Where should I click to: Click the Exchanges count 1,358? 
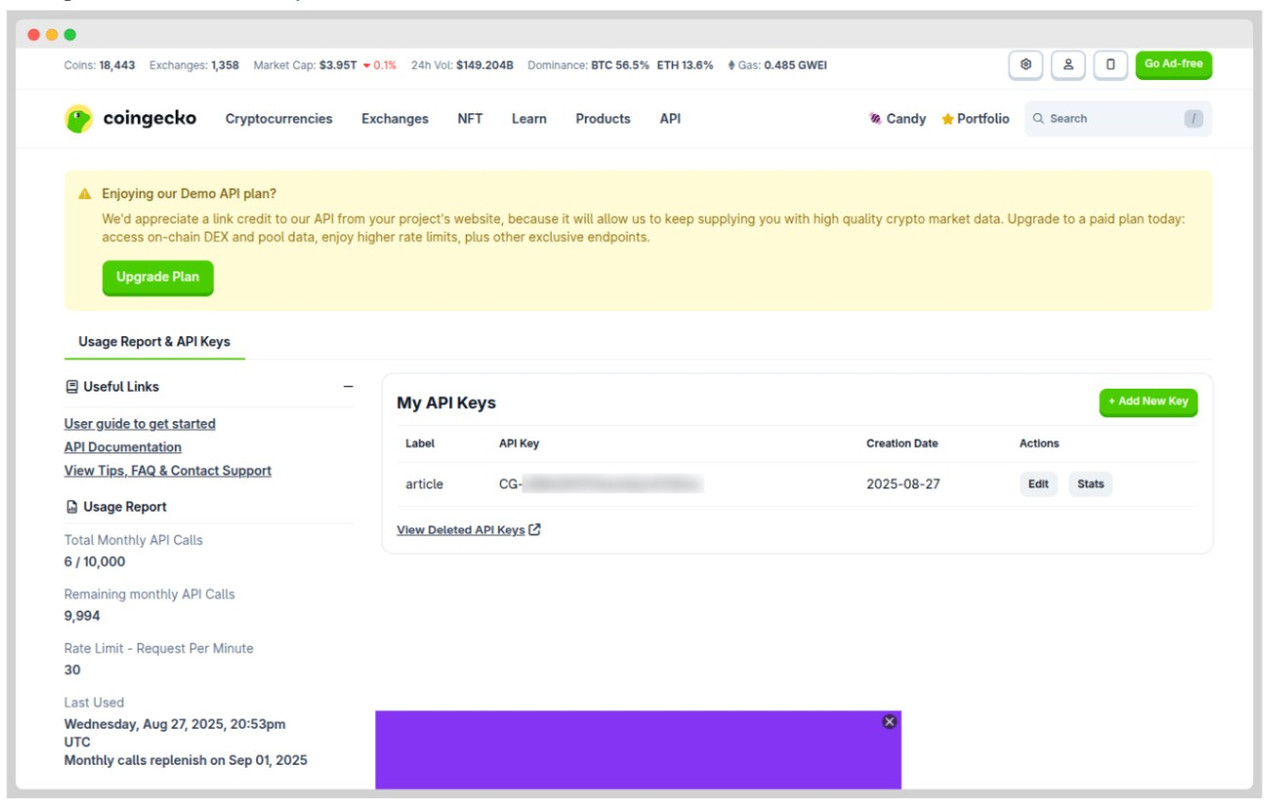[x=225, y=65]
